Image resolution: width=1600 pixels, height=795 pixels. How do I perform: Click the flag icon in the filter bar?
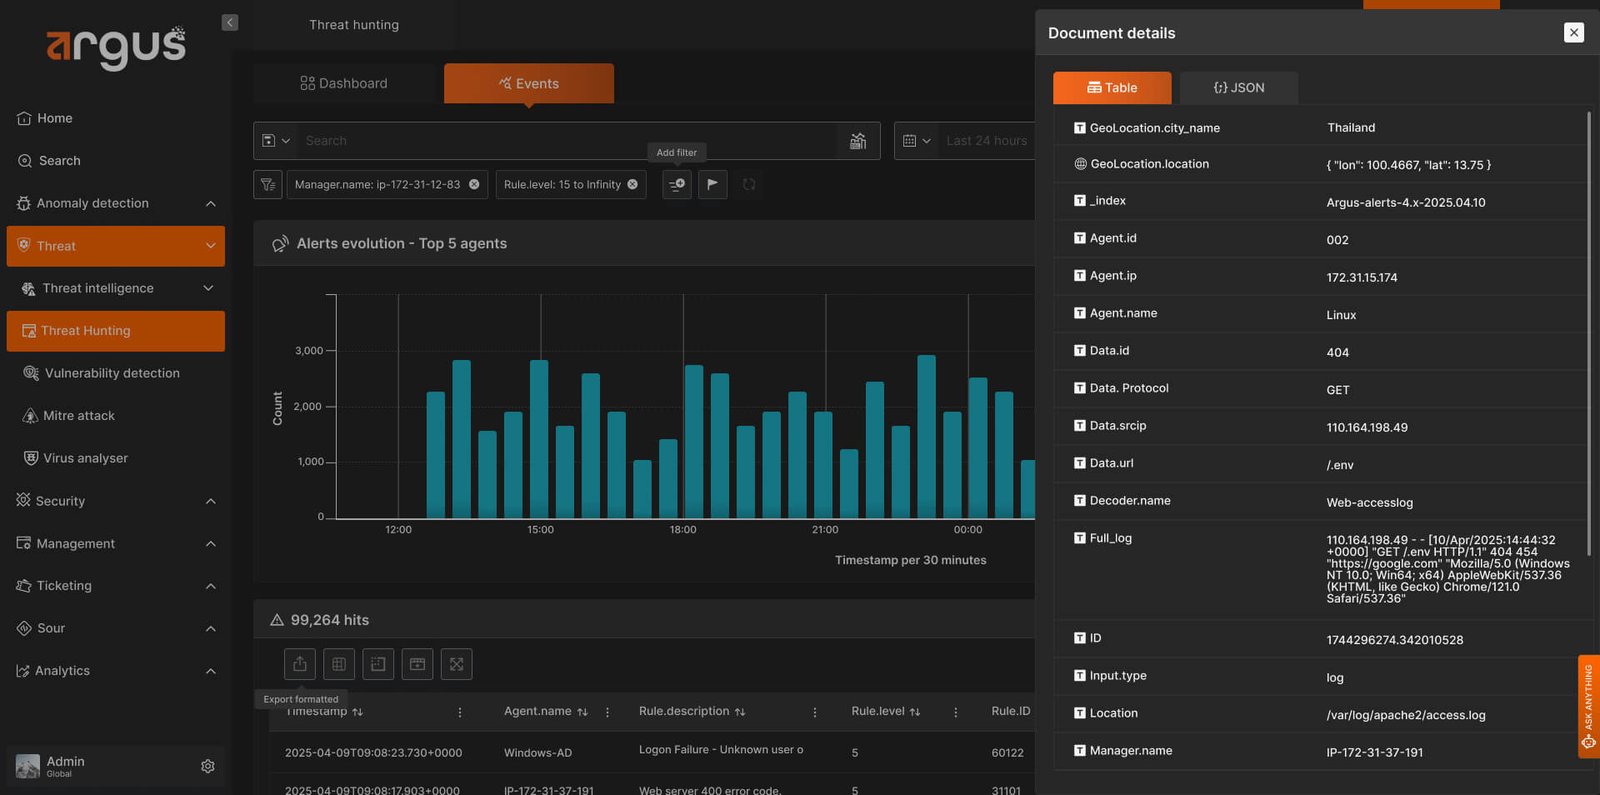[x=712, y=184]
